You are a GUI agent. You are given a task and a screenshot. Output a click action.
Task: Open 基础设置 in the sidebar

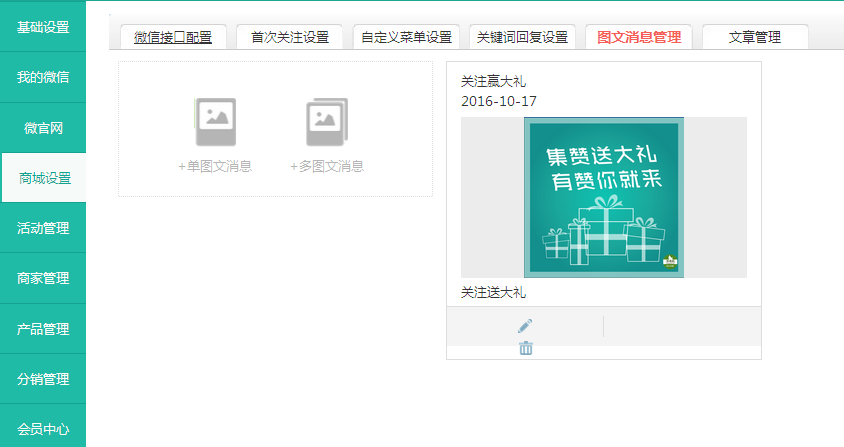tap(43, 26)
